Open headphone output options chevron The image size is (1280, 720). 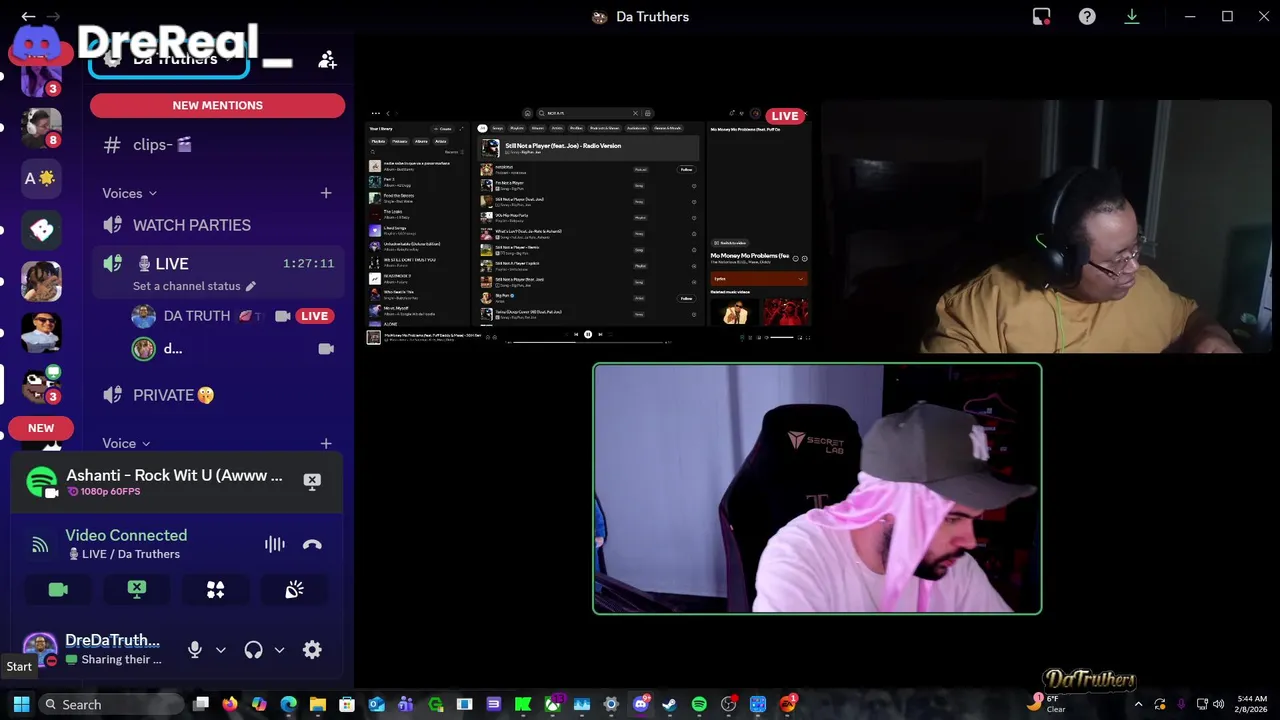pos(279,650)
